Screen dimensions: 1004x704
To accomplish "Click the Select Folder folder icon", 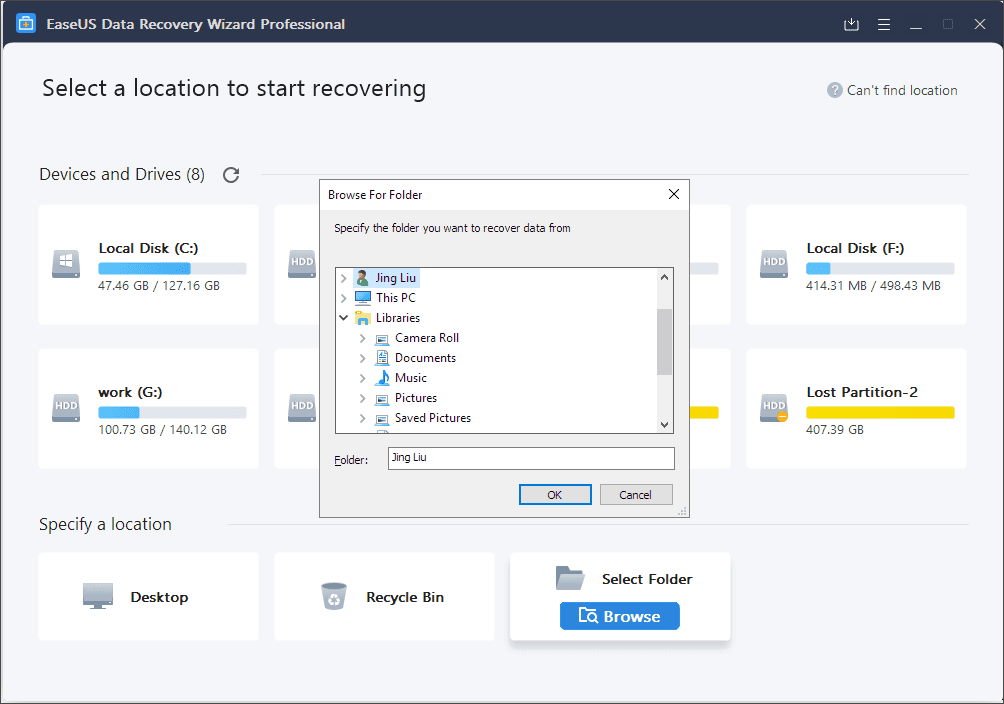I will click(570, 578).
